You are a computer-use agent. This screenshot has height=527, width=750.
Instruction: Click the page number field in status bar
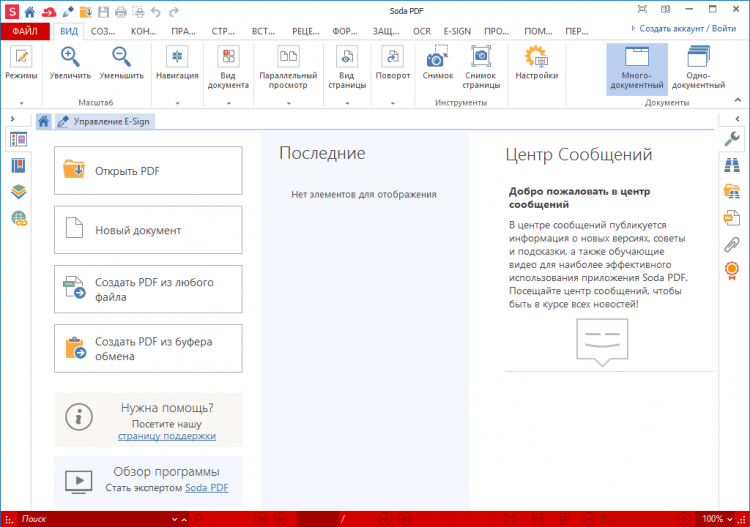pos(318,519)
